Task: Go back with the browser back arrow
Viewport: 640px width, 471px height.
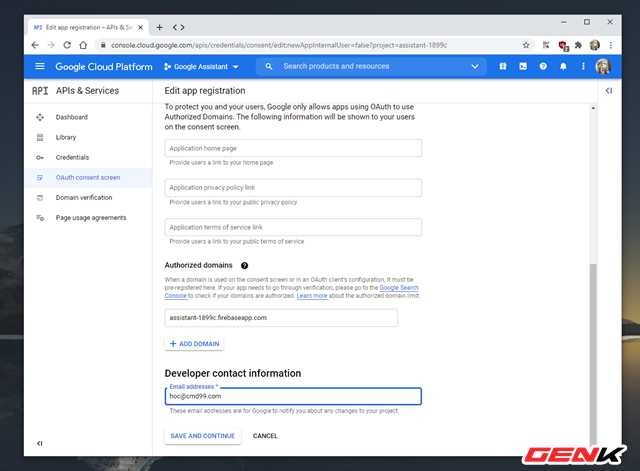Action: click(35, 45)
